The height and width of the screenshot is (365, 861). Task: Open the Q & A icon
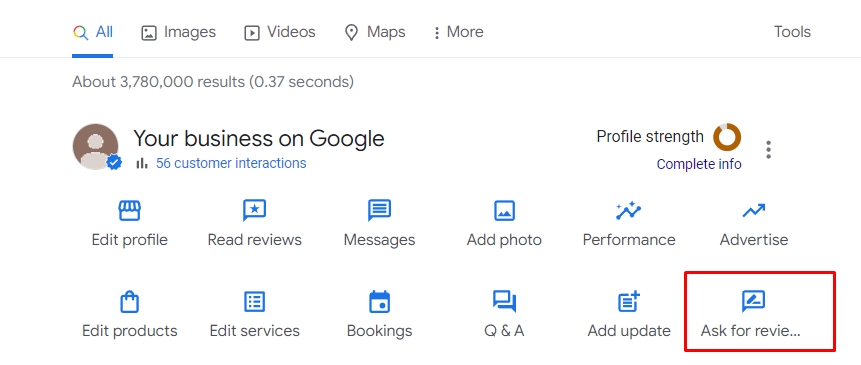(x=504, y=301)
